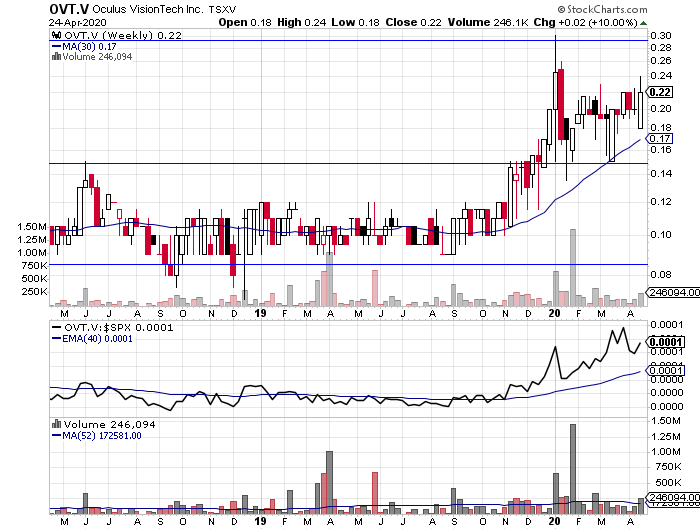The height and width of the screenshot is (530, 700).
Task: Click the 246094.00 volume tag in price panel
Action: pos(673,292)
